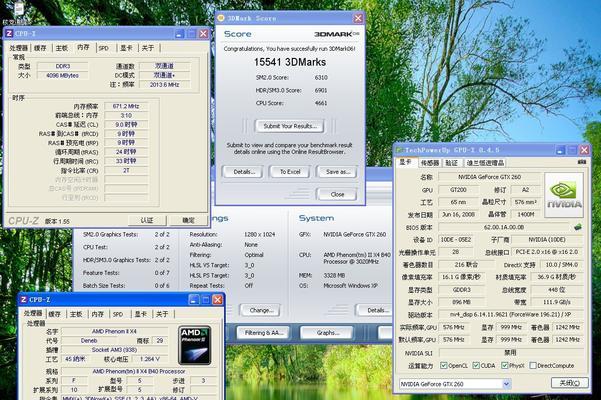The height and width of the screenshot is (400, 601).
Task: Toggle the CUDA checkbox in GPU-Z
Action: pyautogui.click(x=476, y=366)
